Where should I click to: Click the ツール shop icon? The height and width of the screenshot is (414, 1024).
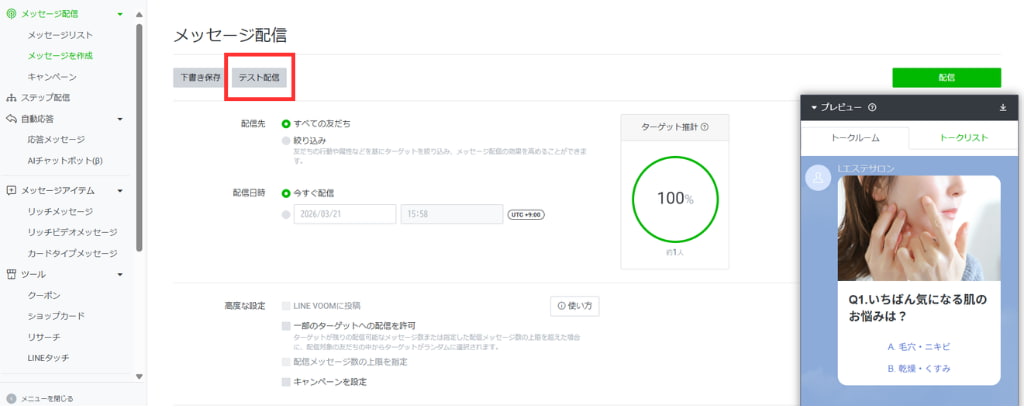(10, 274)
